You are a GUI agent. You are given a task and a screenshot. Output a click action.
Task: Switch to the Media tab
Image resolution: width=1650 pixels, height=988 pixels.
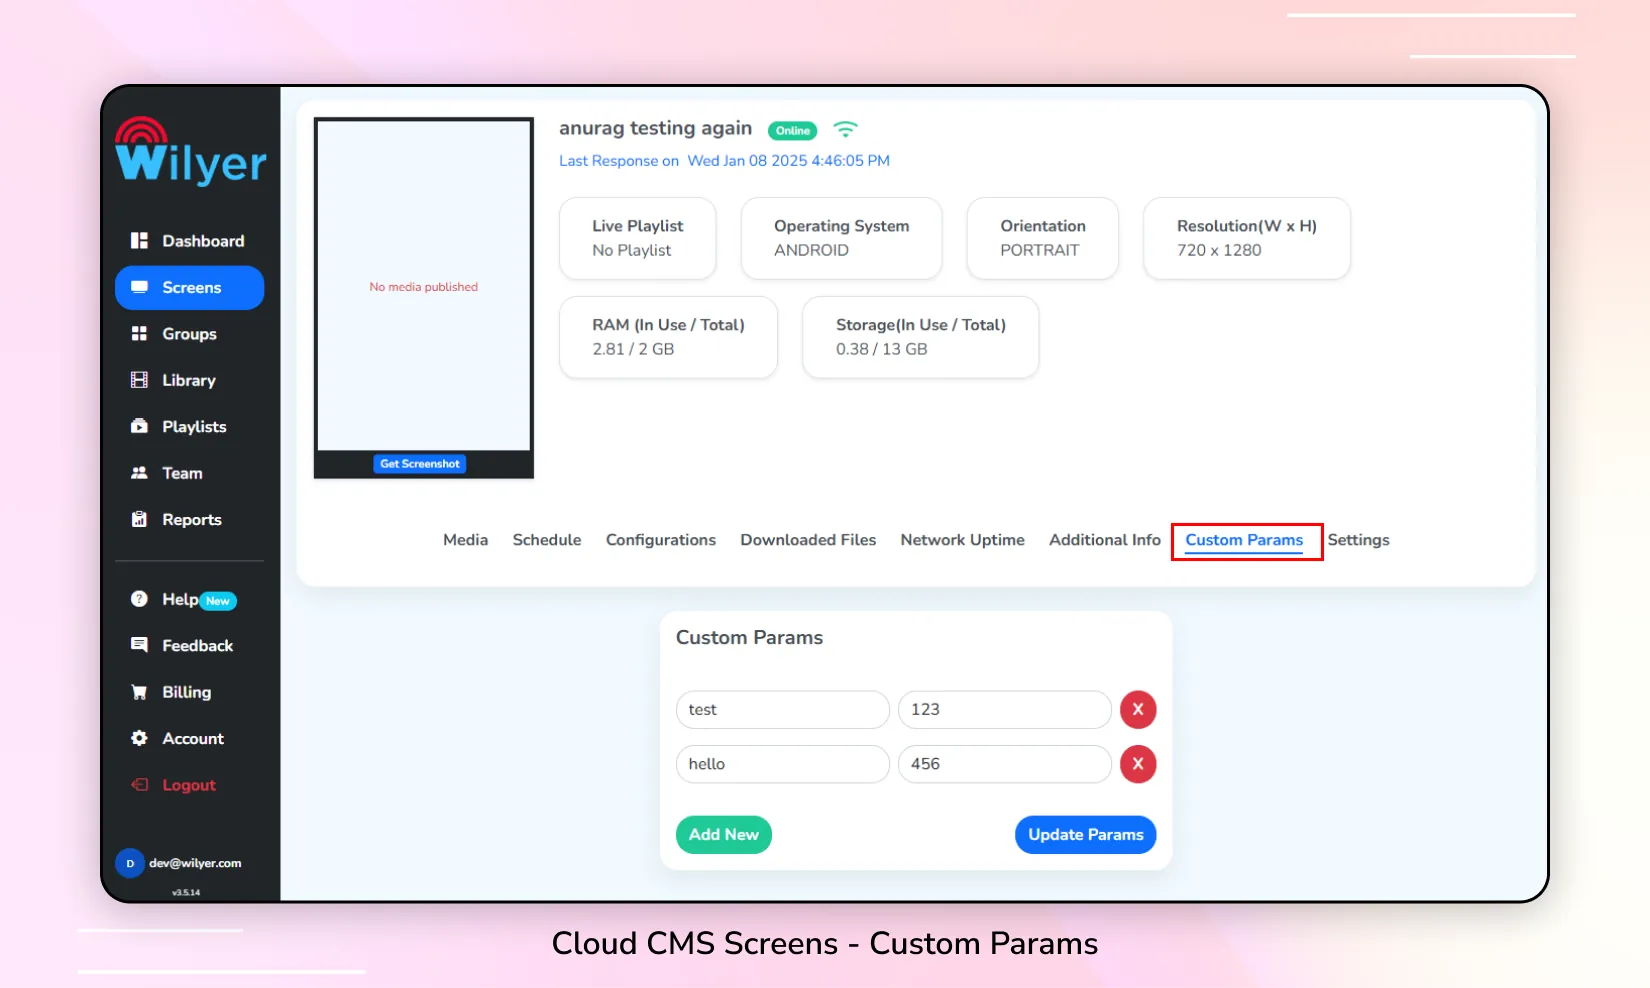pyautogui.click(x=466, y=540)
